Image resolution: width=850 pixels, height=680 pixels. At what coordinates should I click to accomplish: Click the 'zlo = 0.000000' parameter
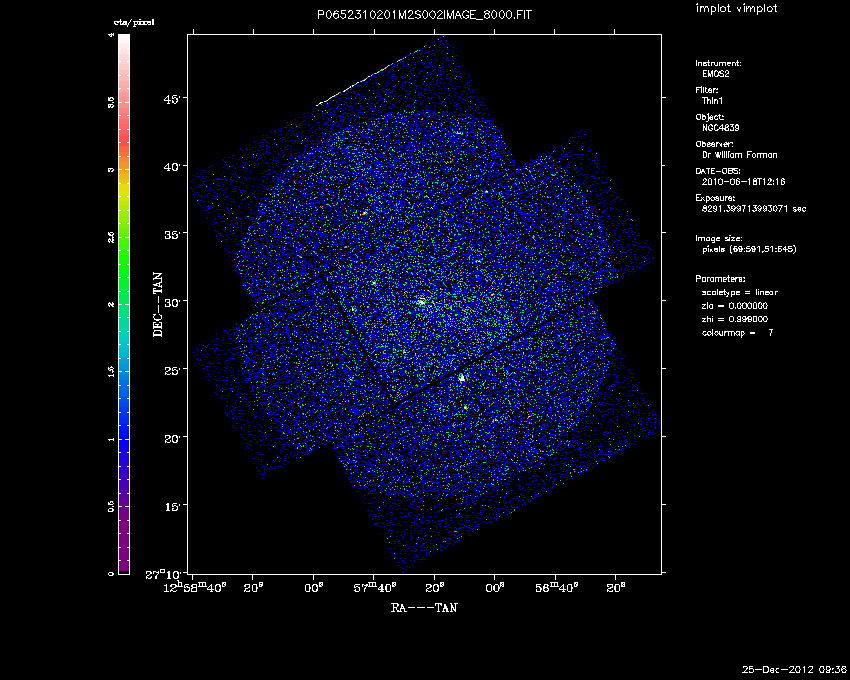[x=735, y=306]
